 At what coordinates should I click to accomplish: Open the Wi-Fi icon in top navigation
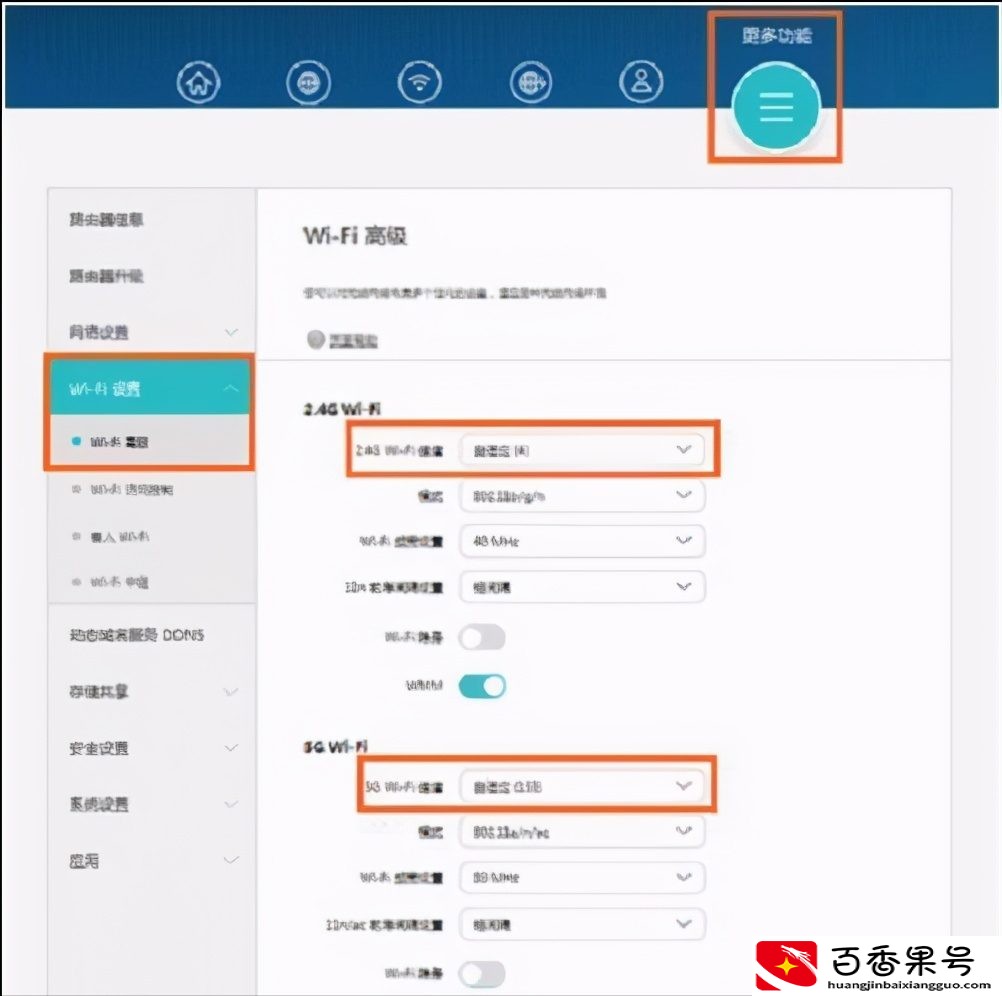point(419,82)
